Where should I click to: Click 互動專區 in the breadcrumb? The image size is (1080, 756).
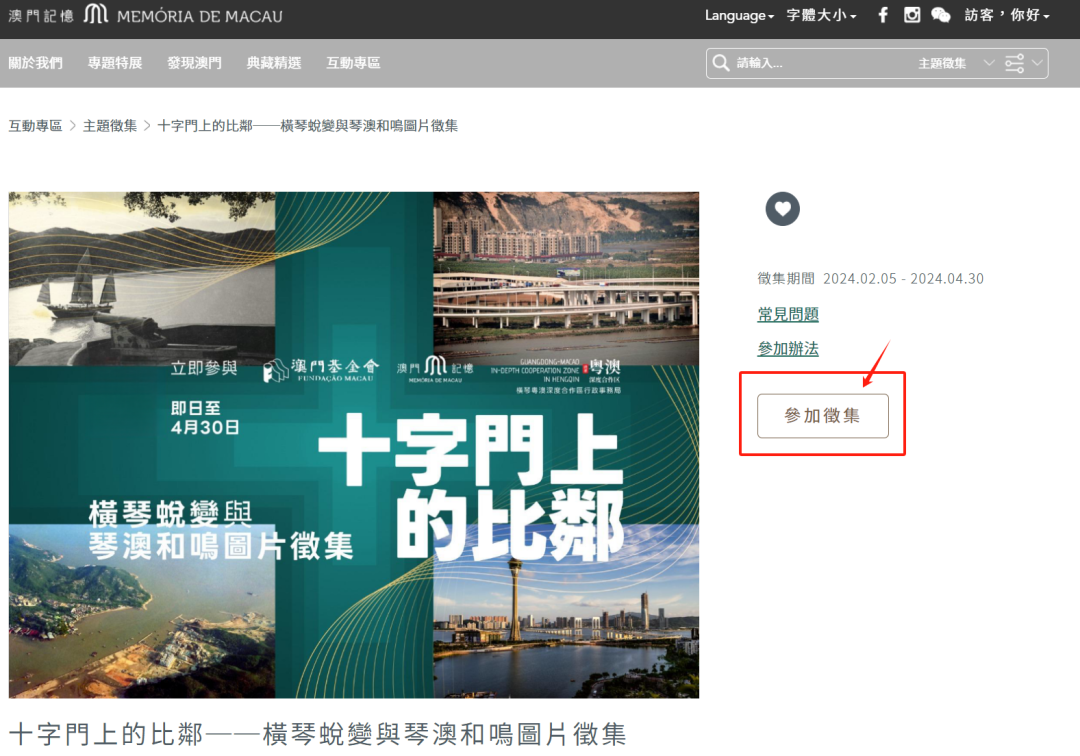tap(35, 126)
